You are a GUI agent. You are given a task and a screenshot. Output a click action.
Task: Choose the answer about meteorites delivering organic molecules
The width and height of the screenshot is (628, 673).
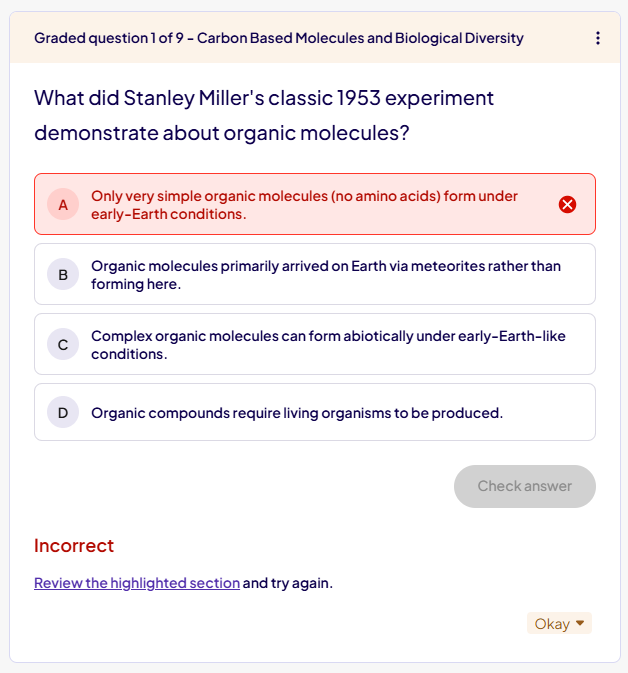325,274
